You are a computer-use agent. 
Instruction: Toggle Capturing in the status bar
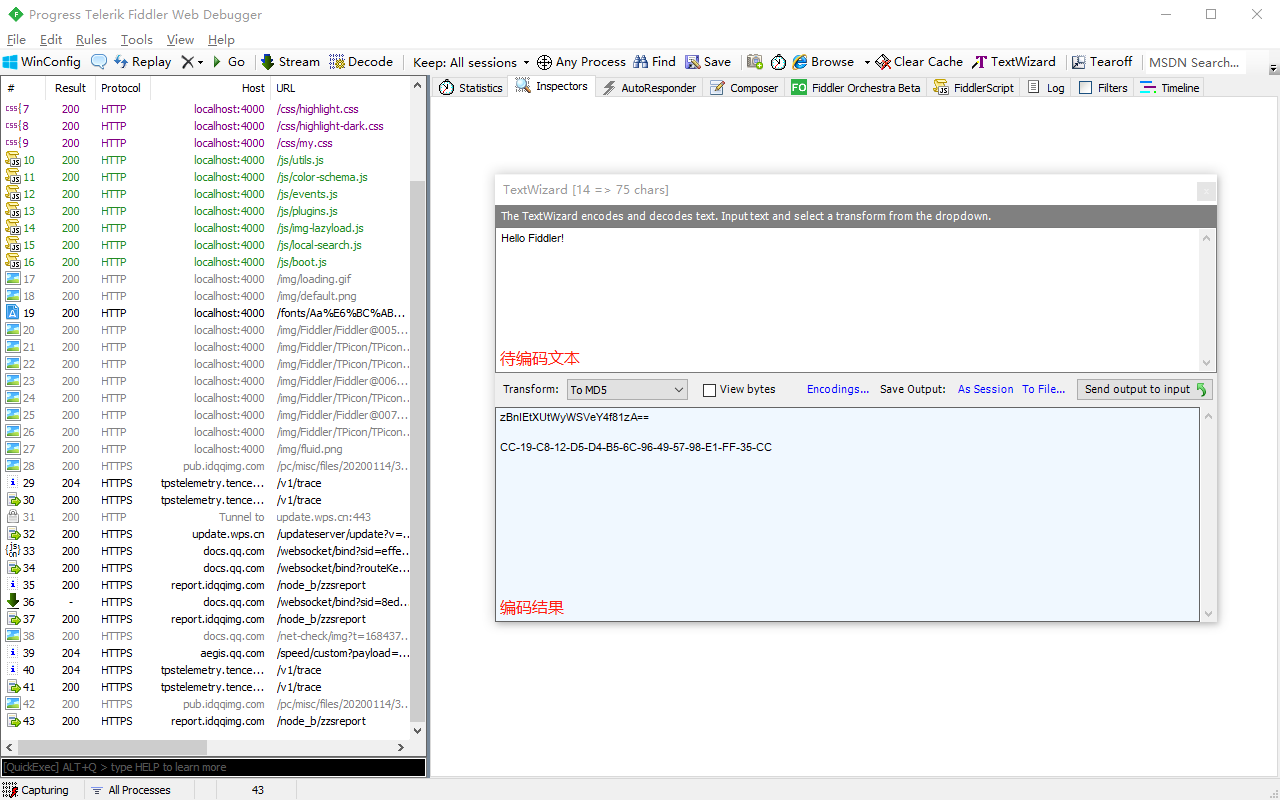coord(36,790)
